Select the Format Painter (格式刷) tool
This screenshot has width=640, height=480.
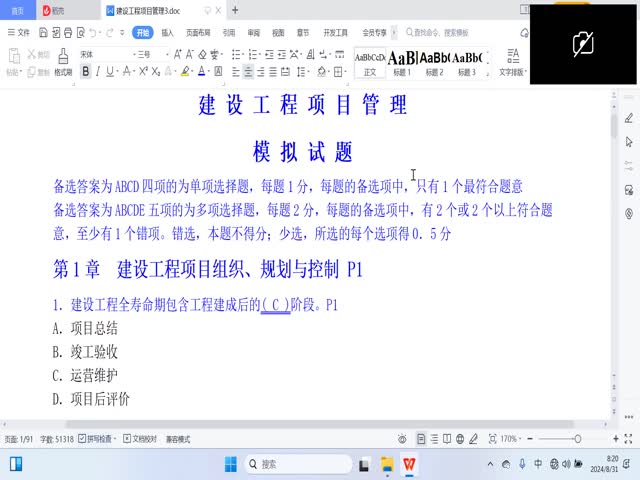(63, 62)
